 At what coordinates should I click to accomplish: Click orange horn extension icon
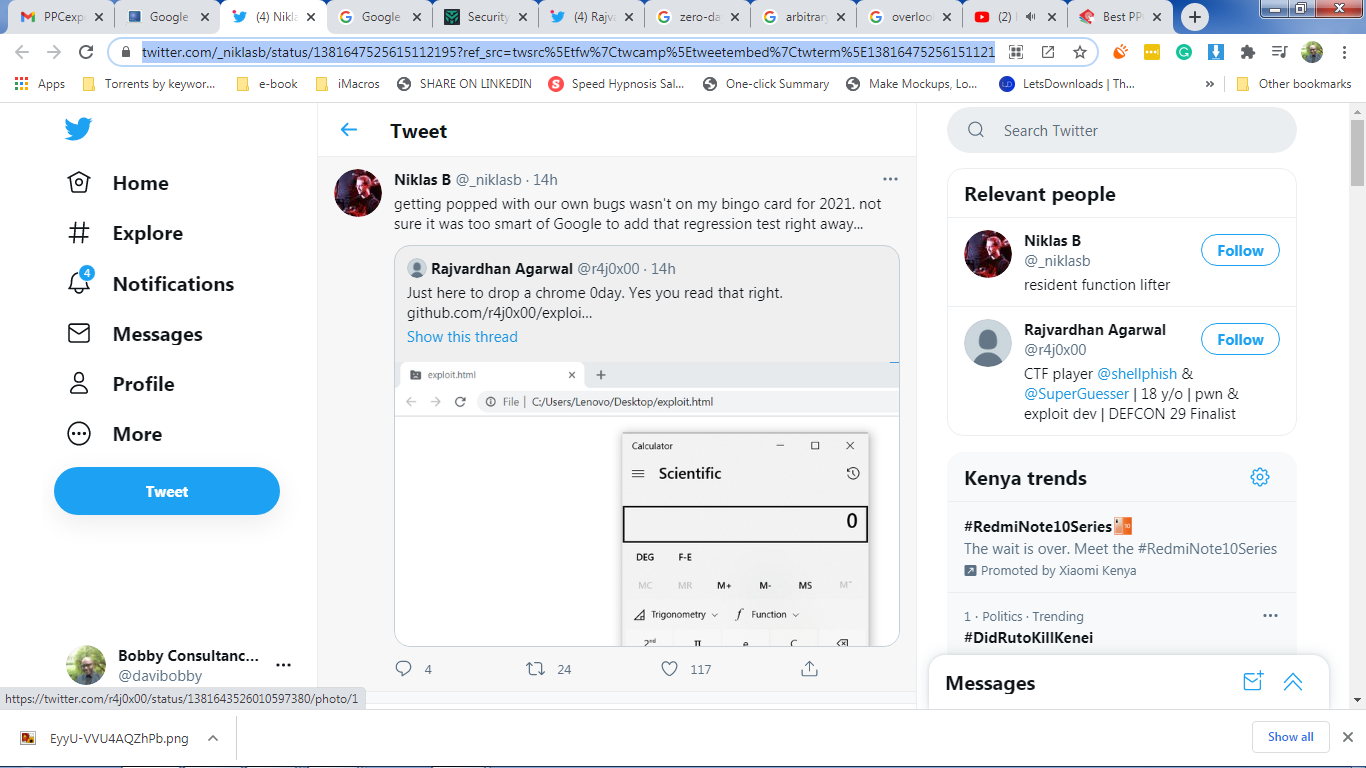(1120, 52)
